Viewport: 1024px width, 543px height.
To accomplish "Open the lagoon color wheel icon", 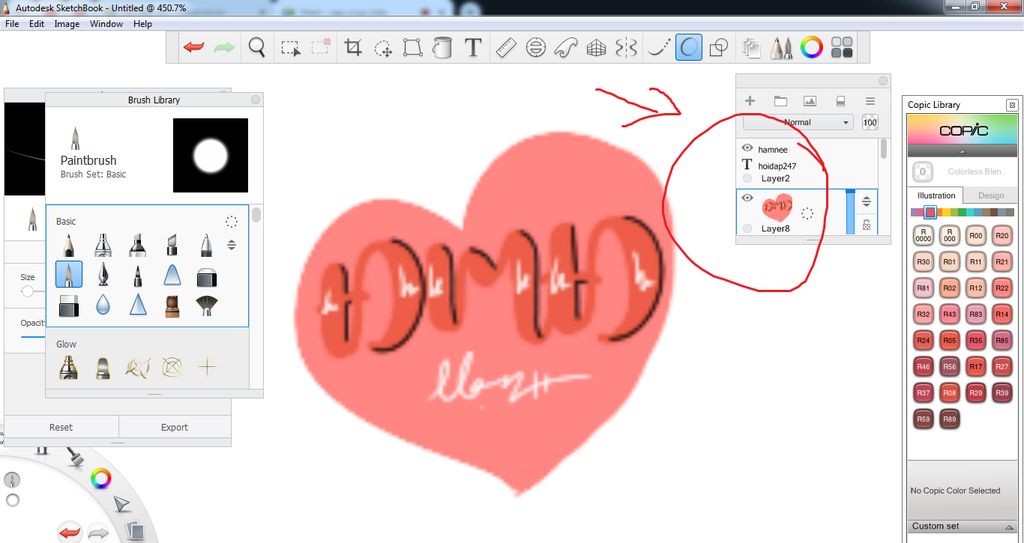I will coord(101,479).
